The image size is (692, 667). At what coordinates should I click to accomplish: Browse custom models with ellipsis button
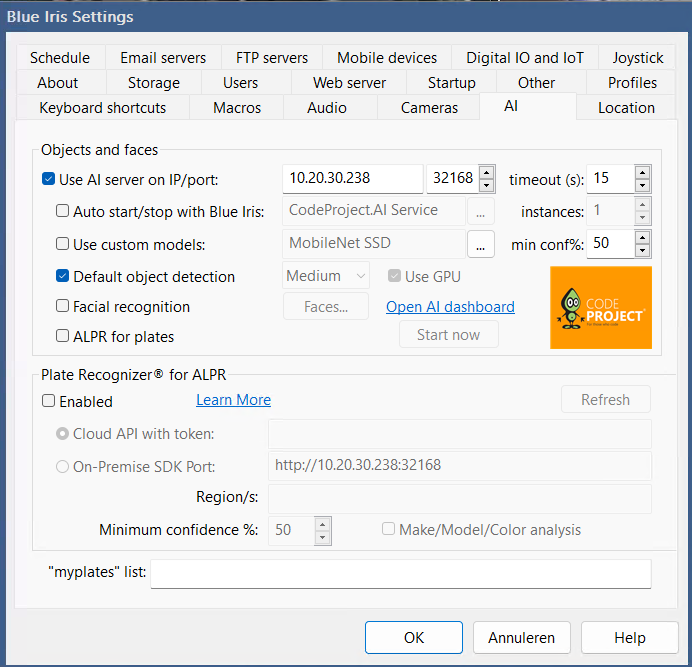point(481,244)
